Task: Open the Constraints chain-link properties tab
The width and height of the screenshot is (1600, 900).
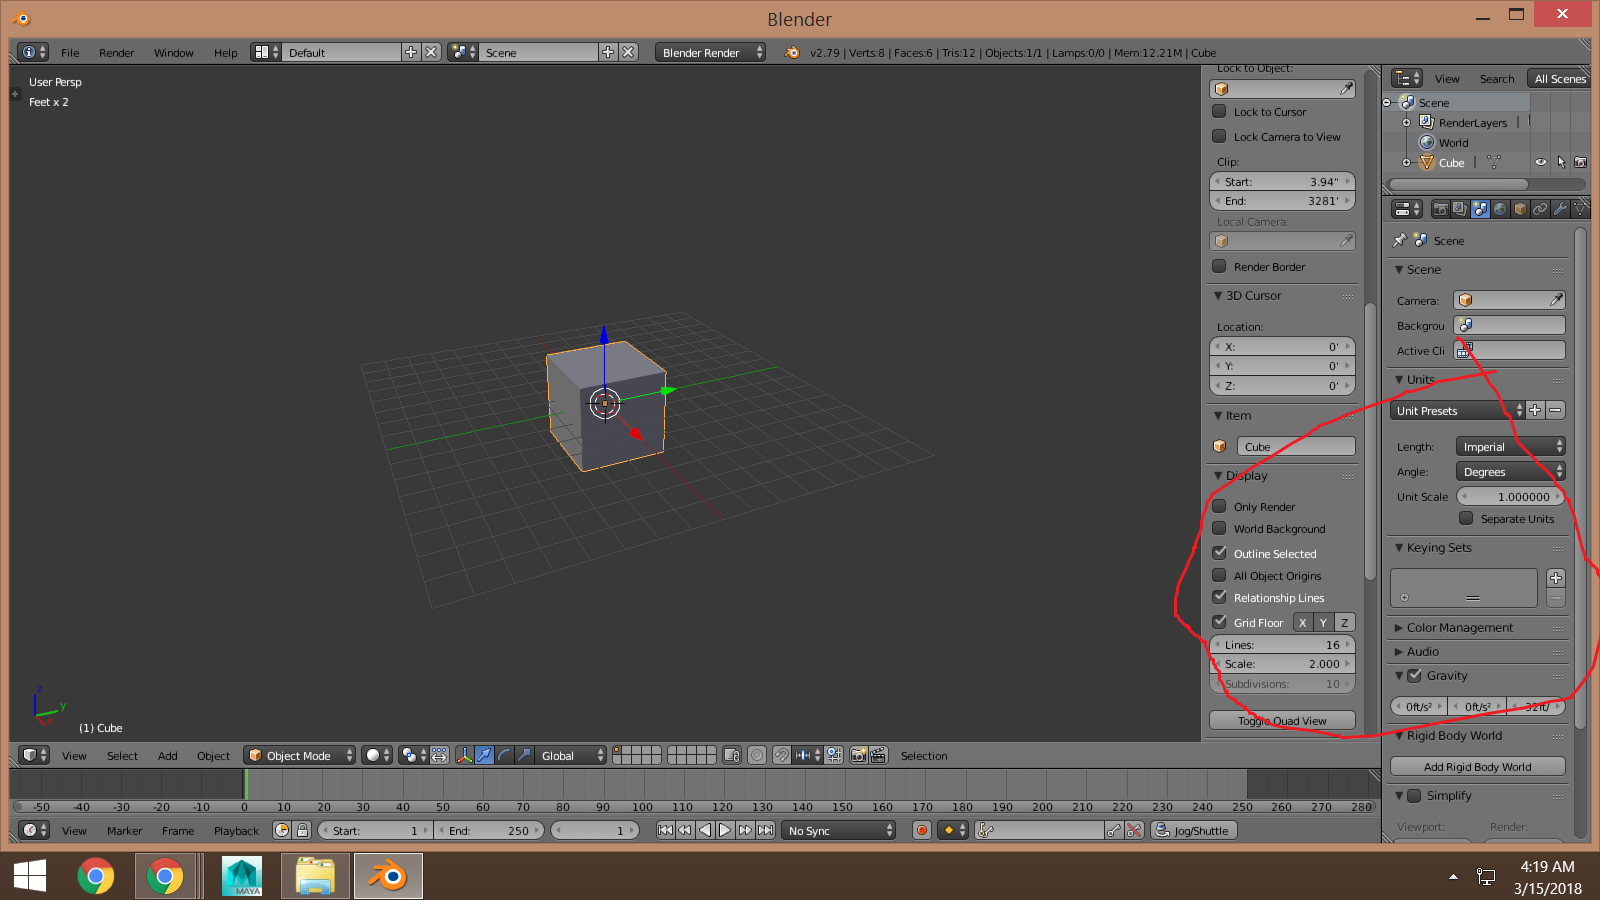Action: pos(1540,209)
